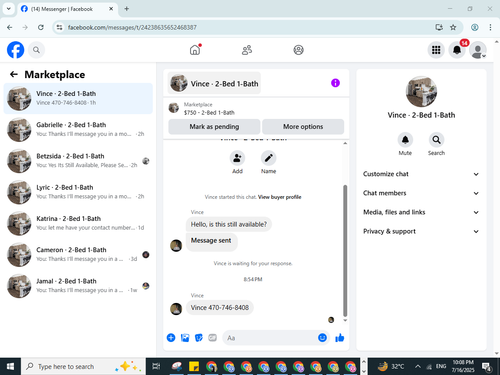
Task: Search within the conversation
Action: (436, 140)
